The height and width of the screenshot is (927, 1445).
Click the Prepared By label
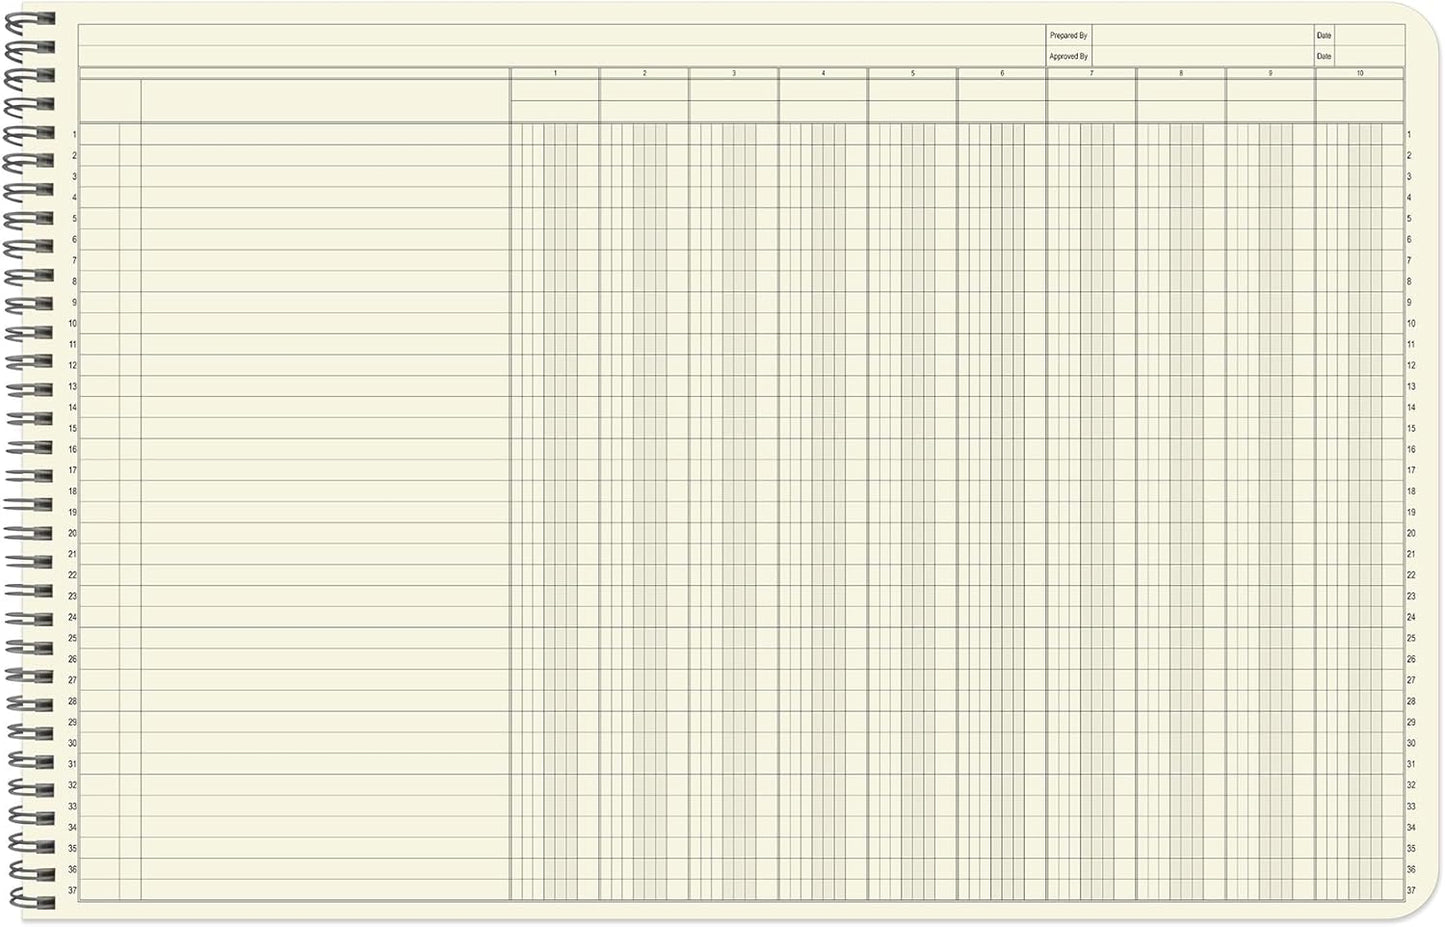coord(1068,33)
